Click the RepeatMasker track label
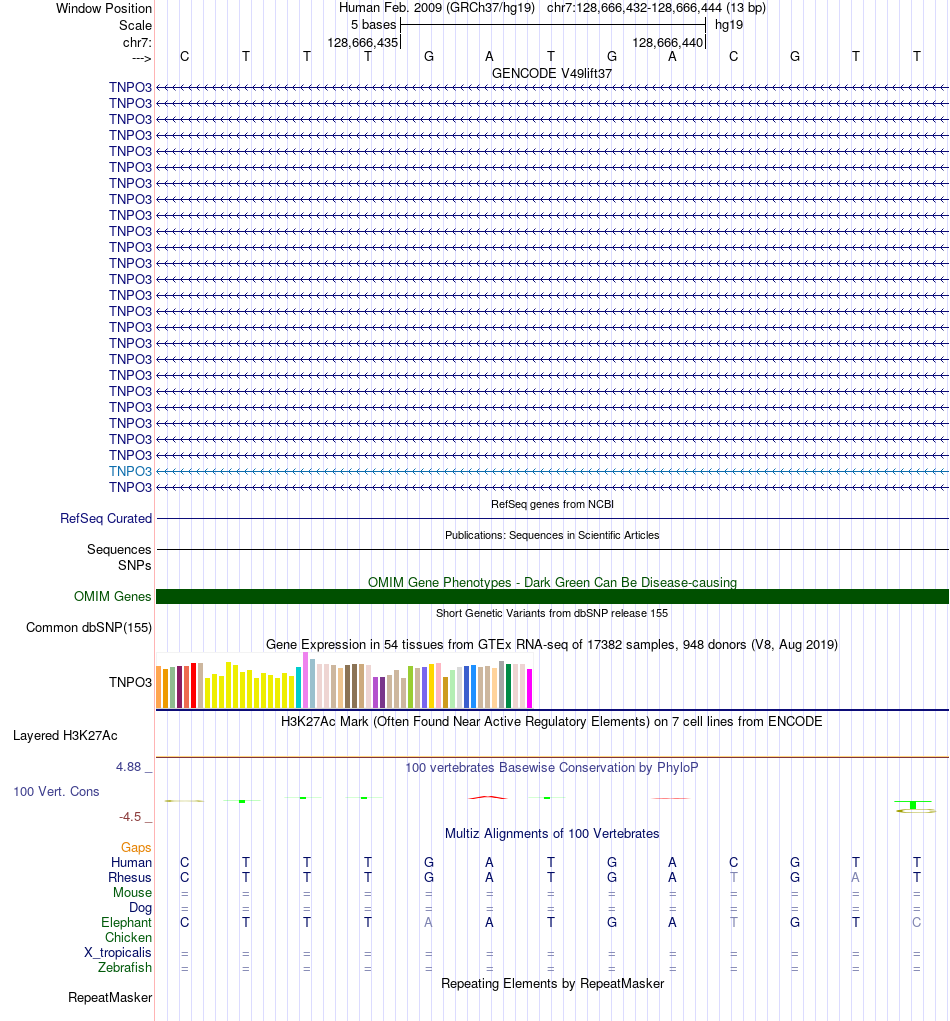The height and width of the screenshot is (1021, 950). point(110,998)
